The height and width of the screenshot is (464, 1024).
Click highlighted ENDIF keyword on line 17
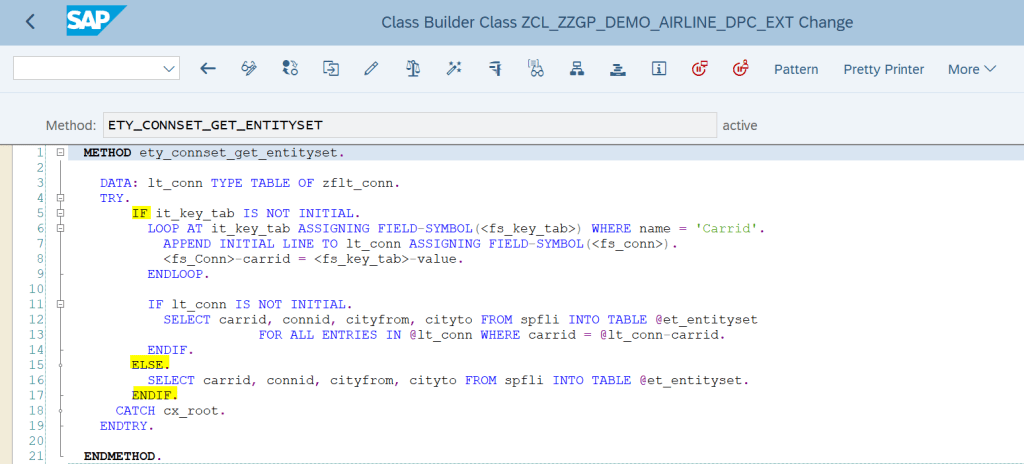tap(155, 395)
